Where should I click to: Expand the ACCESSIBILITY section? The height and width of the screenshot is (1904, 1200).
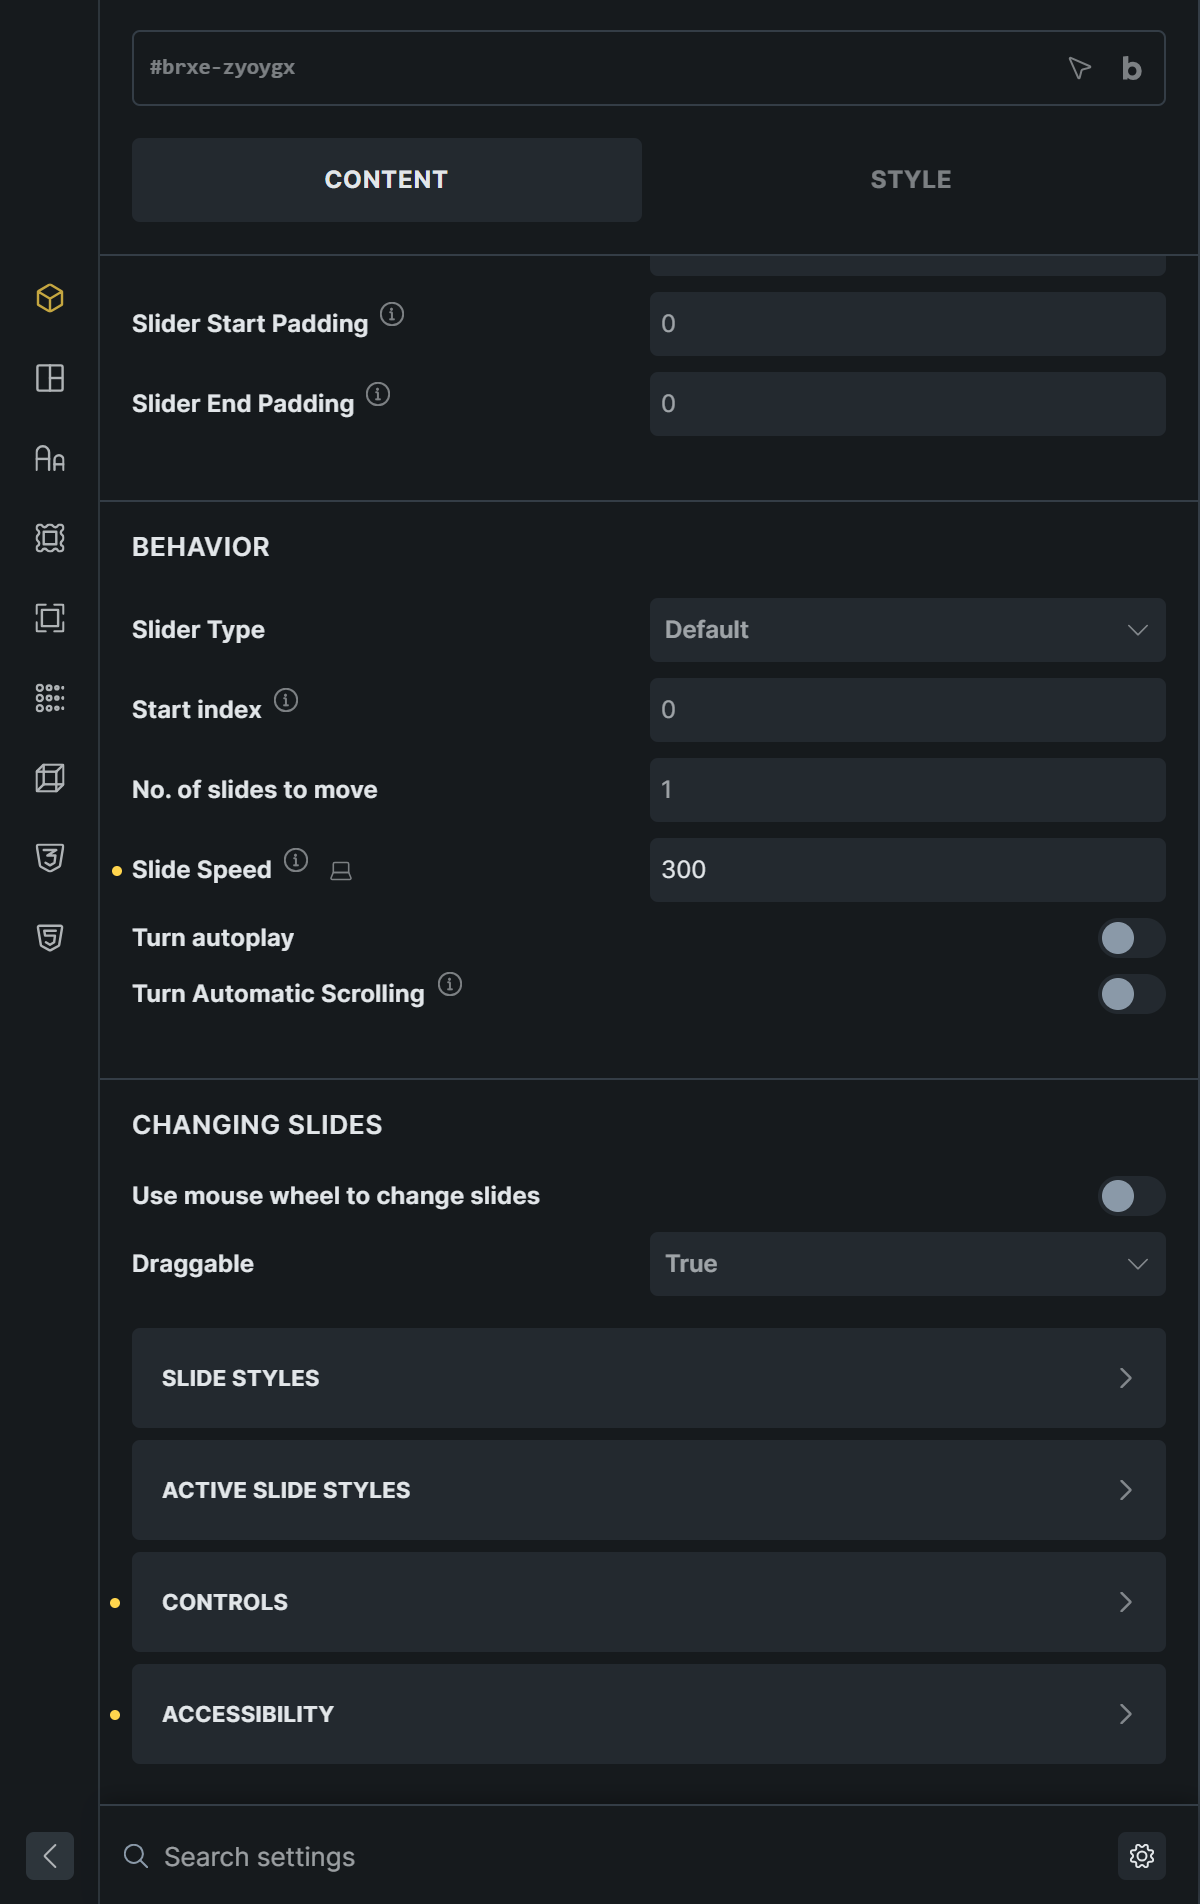pyautogui.click(x=649, y=1714)
